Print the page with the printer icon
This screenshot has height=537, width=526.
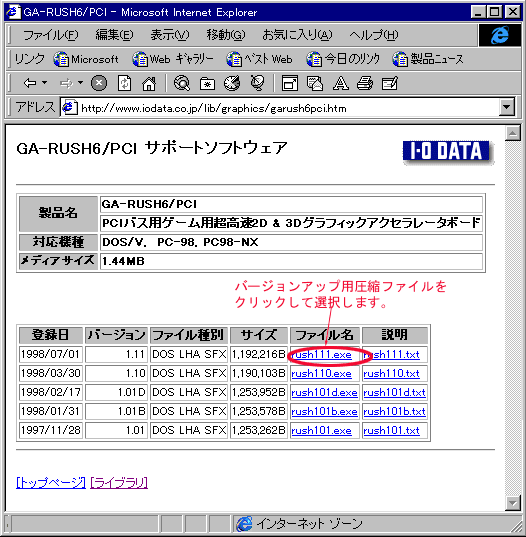[365, 83]
